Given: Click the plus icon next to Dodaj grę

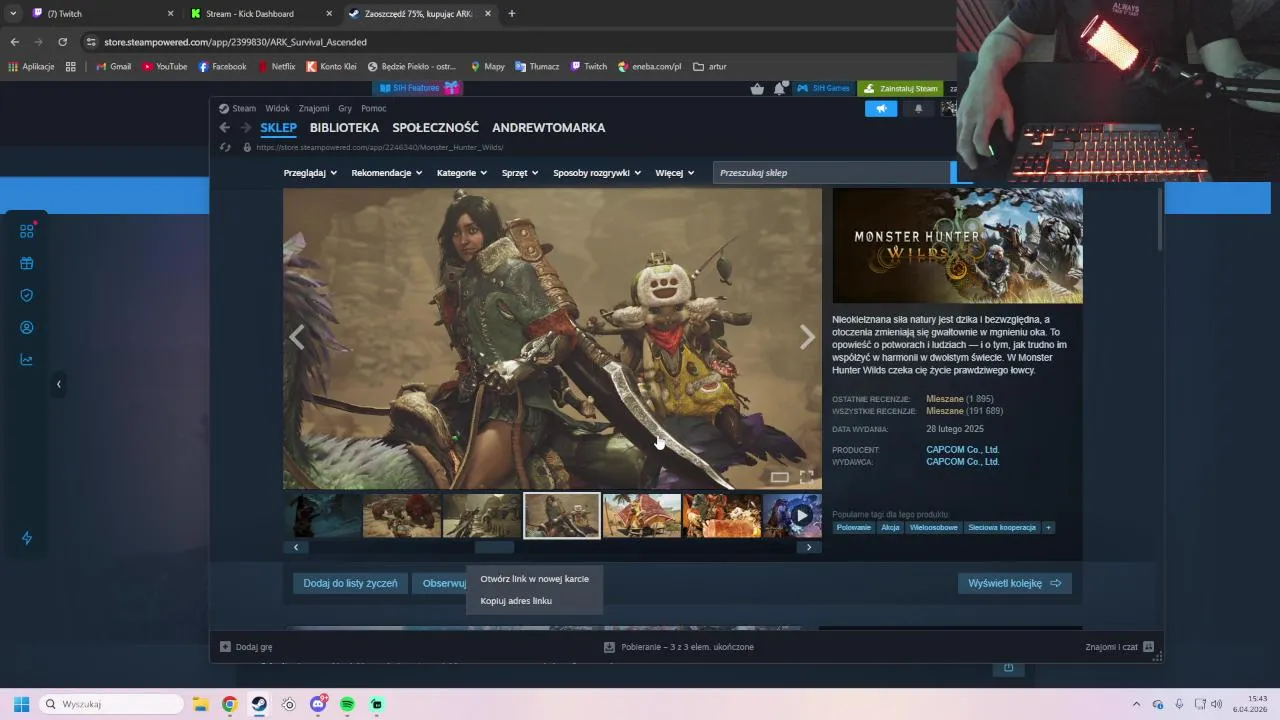Looking at the screenshot, I should [x=225, y=647].
